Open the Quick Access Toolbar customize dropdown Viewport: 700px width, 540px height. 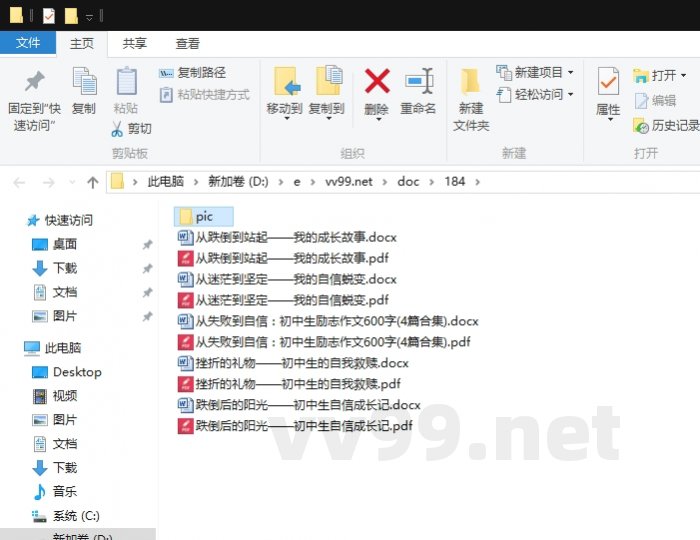(x=89, y=17)
